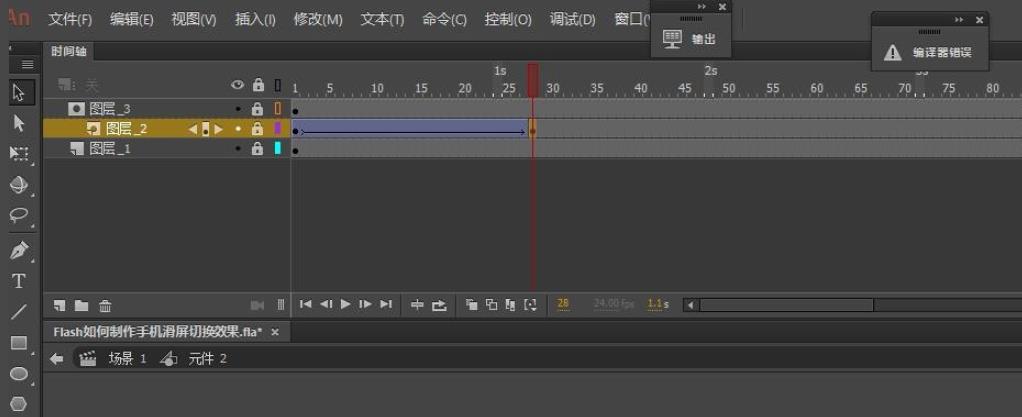Go to last frame
The width and height of the screenshot is (1022, 417).
[x=386, y=304]
